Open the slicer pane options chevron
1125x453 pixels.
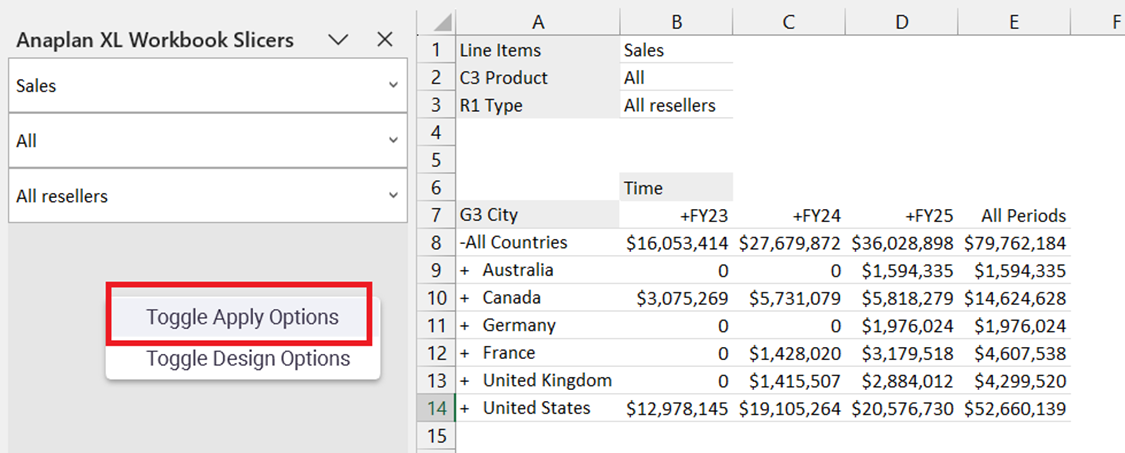tap(339, 39)
